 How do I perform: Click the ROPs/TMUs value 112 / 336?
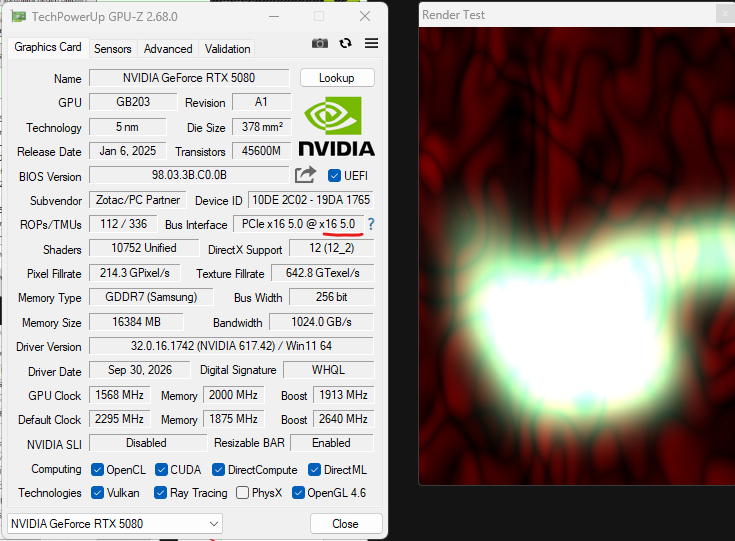click(123, 224)
